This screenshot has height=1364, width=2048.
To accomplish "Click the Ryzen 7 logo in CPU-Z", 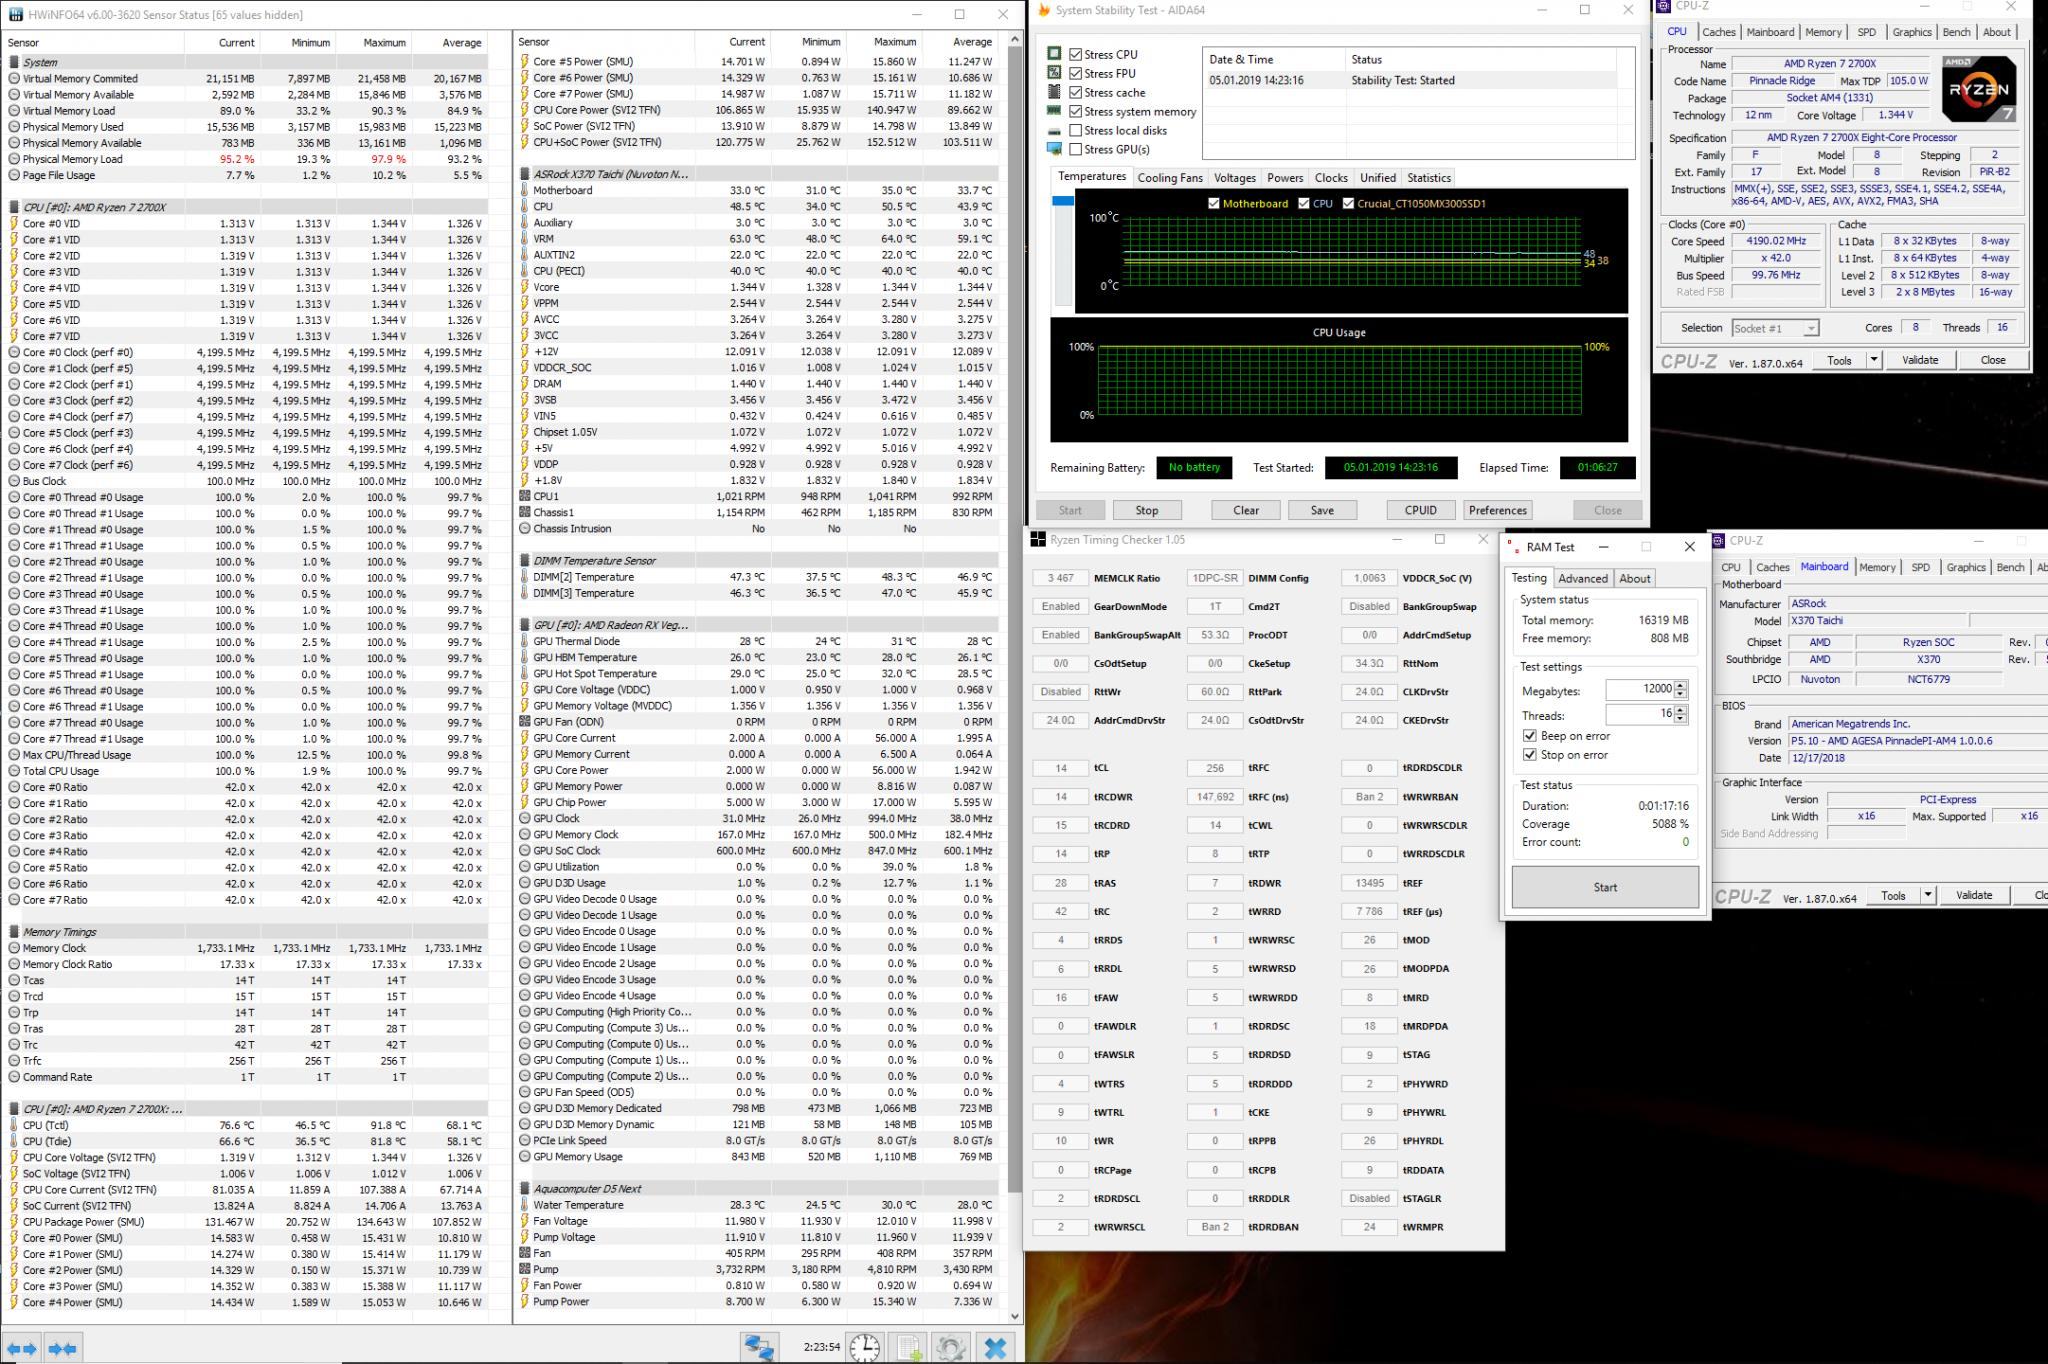I will pyautogui.click(x=1978, y=89).
